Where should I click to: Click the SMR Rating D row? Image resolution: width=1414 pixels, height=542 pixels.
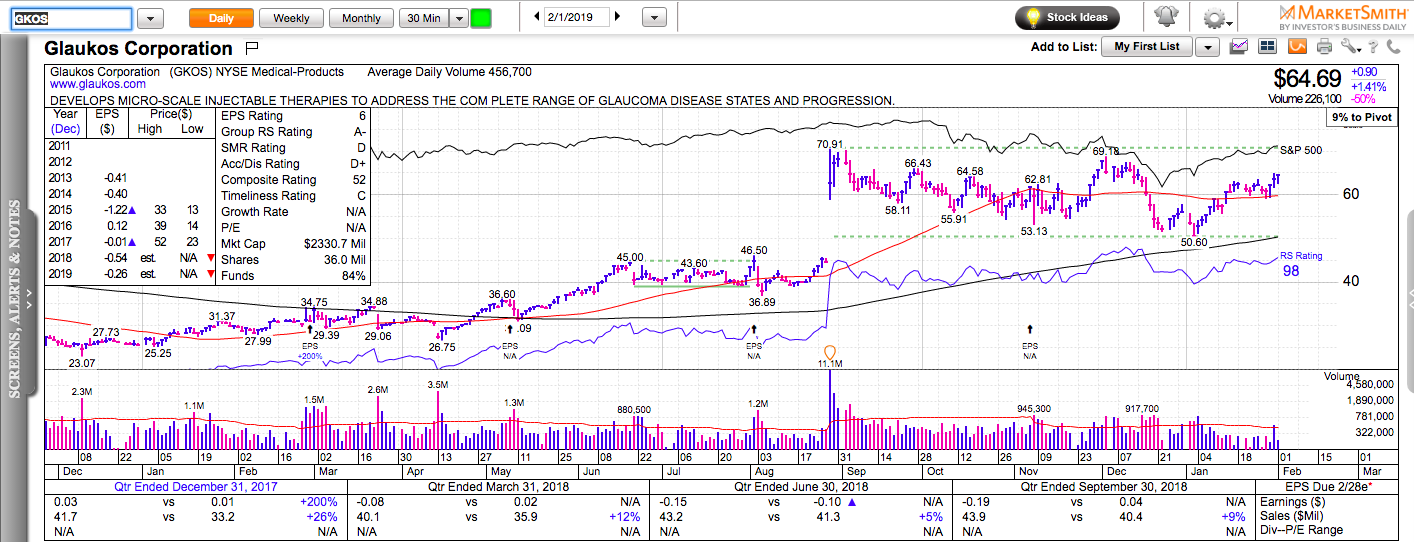[x=294, y=148]
